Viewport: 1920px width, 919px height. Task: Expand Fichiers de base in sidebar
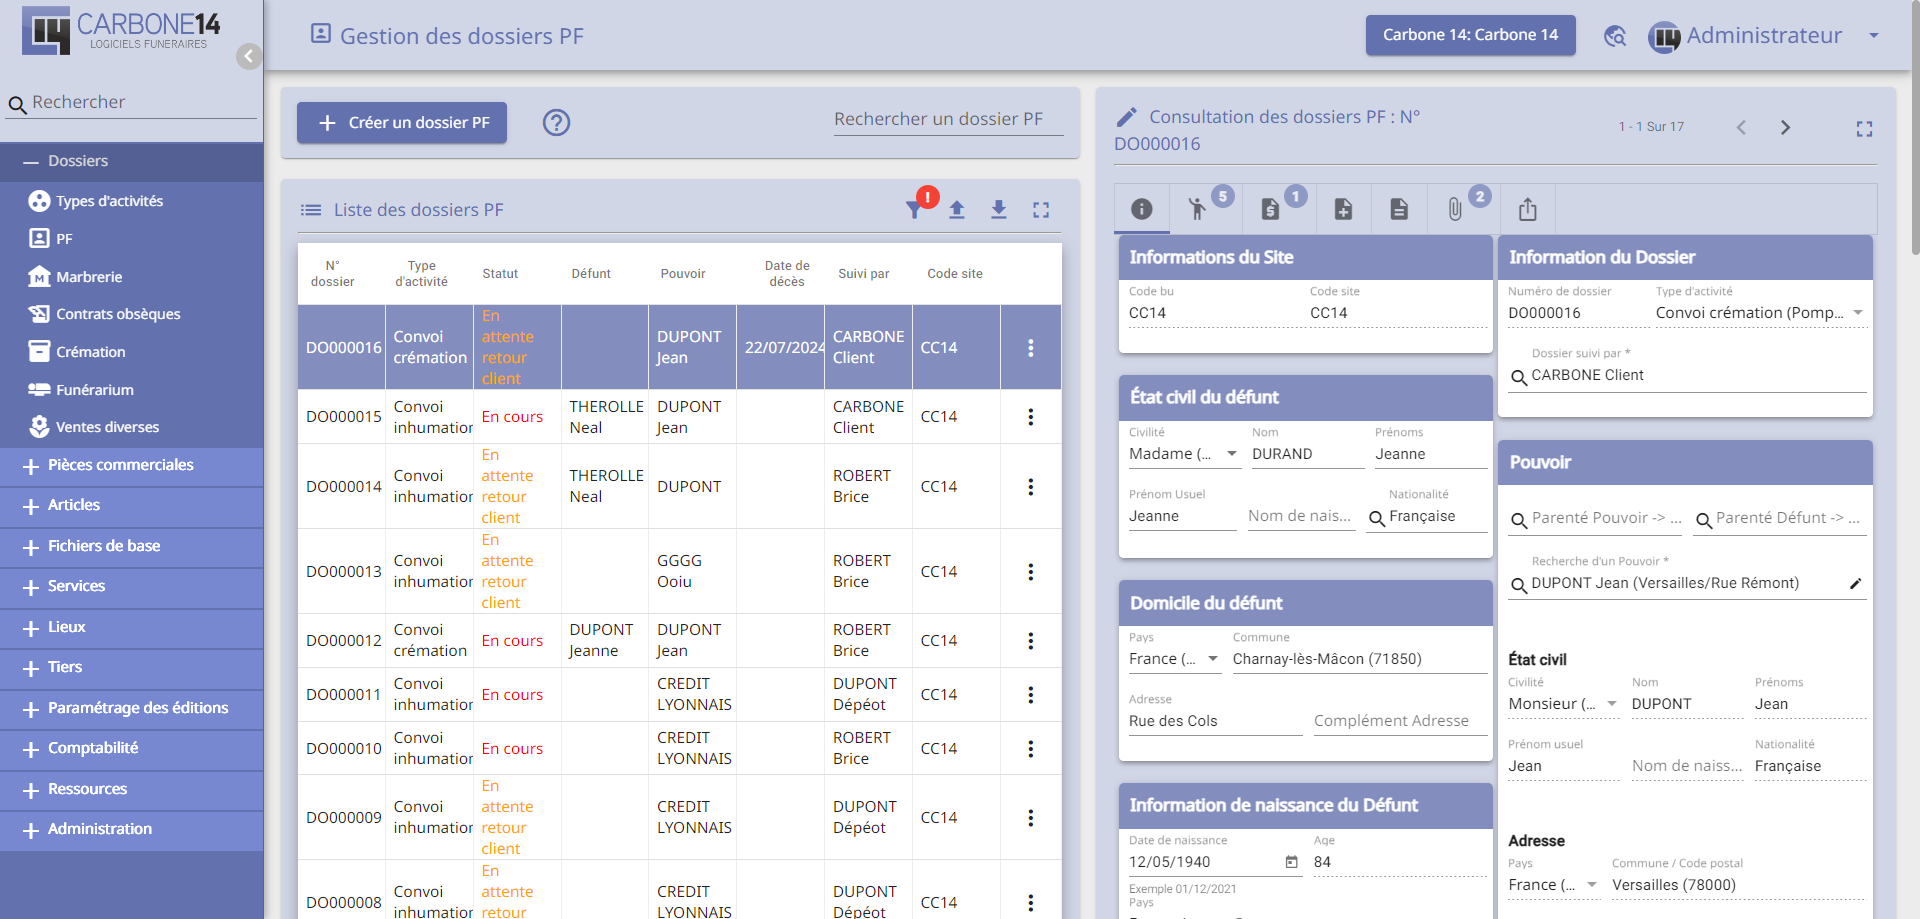[x=132, y=547]
